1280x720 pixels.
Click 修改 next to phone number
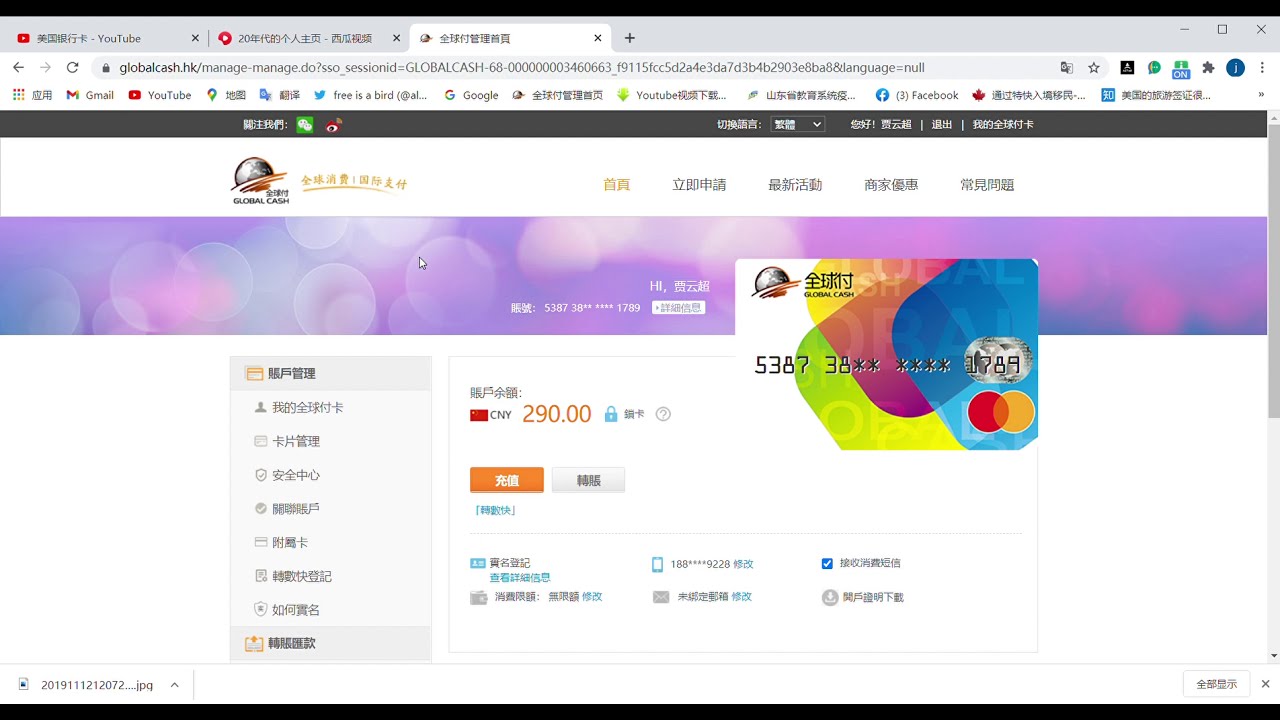click(743, 564)
